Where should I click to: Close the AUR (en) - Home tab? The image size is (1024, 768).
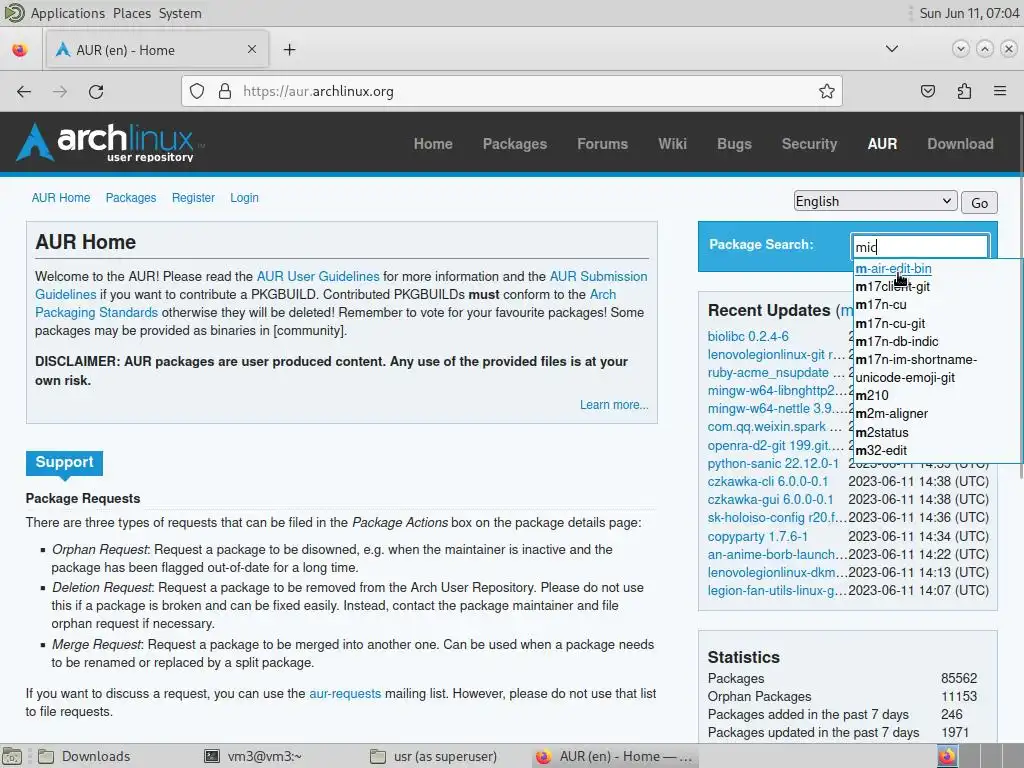coord(252,49)
